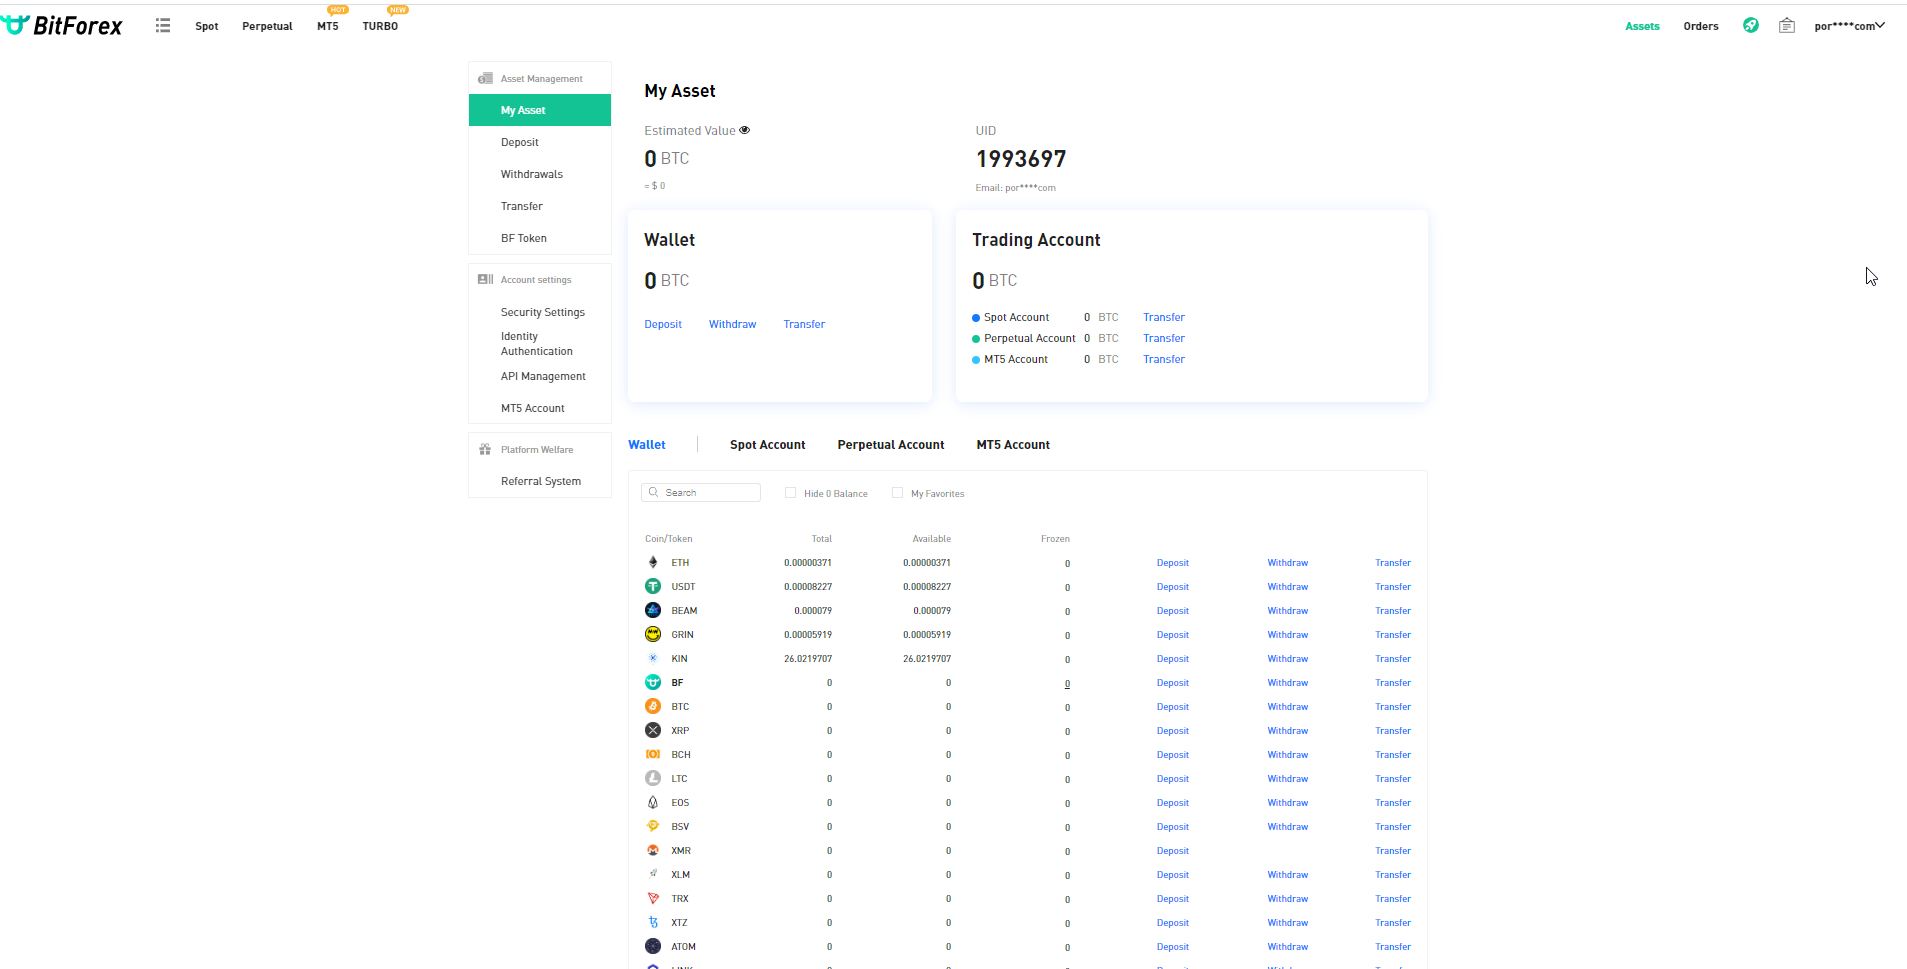
Task: Go to Assets in the header
Action: coord(1642,26)
